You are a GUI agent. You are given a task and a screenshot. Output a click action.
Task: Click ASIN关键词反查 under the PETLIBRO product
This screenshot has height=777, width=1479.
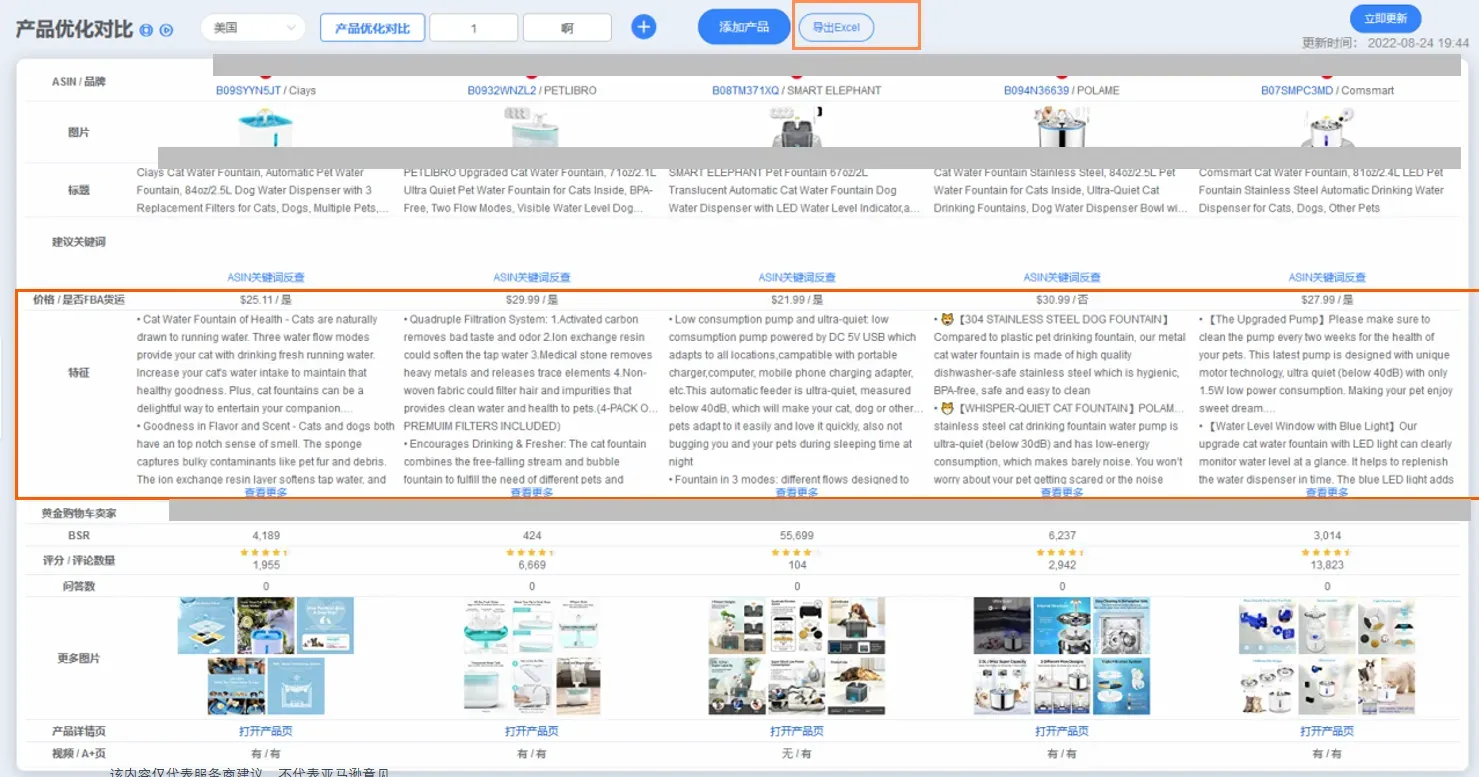click(x=532, y=277)
